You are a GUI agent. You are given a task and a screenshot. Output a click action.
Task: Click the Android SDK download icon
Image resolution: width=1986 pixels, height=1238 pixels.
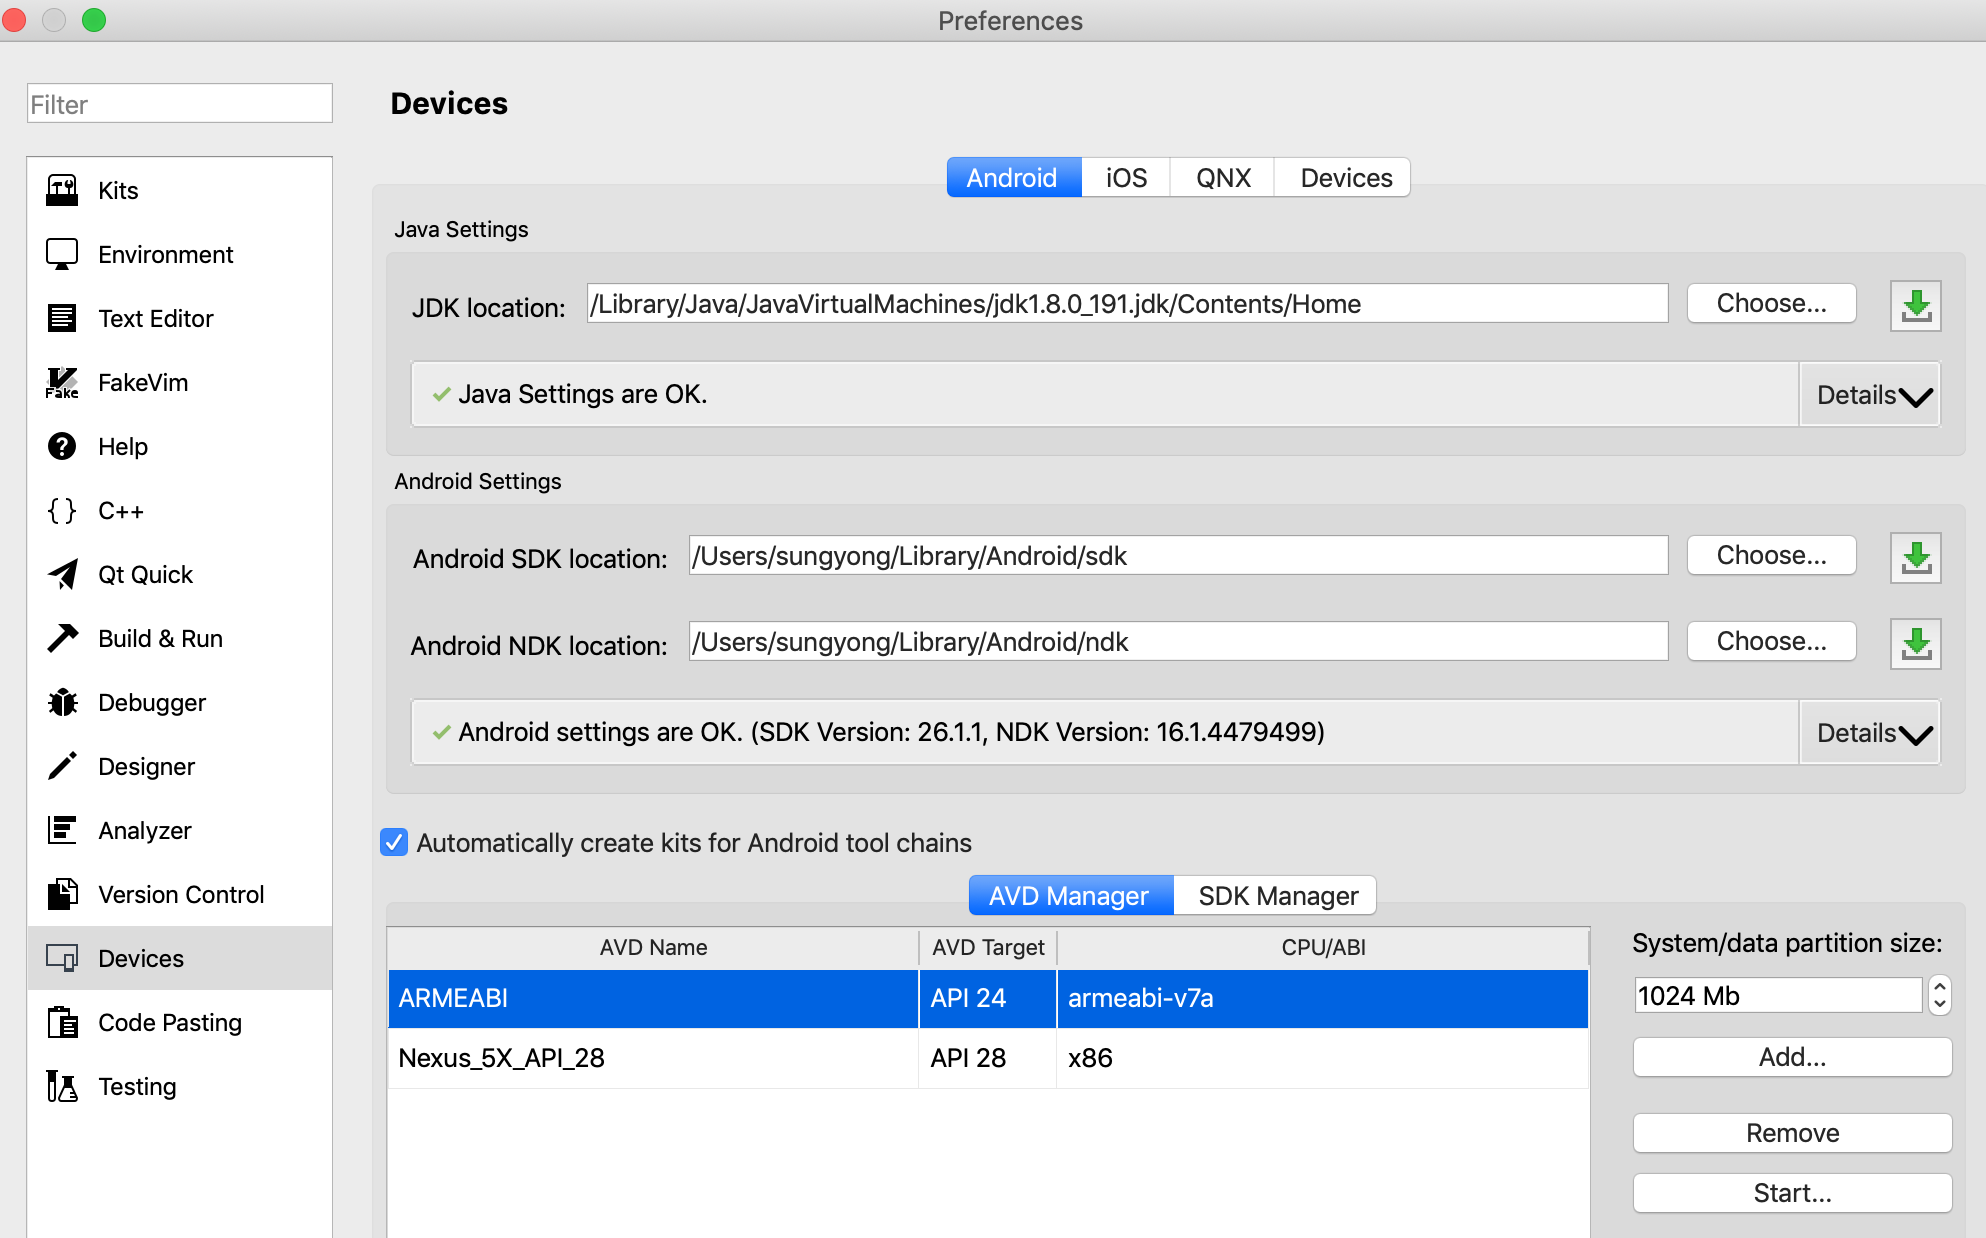[1915, 557]
